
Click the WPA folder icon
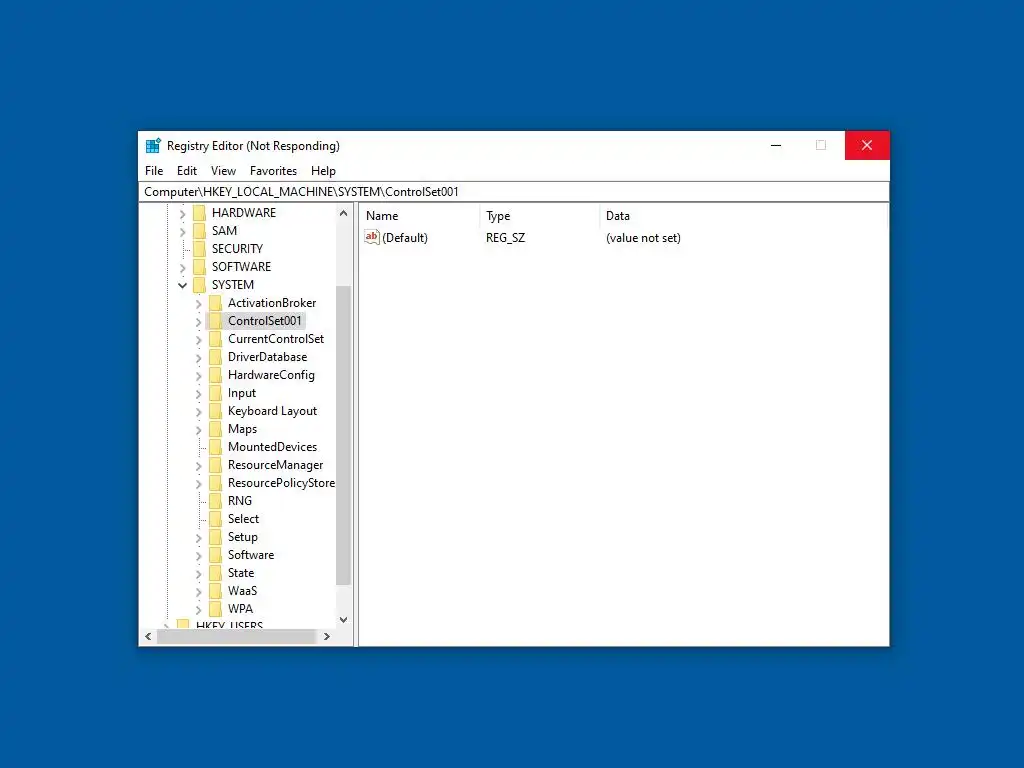pos(216,609)
